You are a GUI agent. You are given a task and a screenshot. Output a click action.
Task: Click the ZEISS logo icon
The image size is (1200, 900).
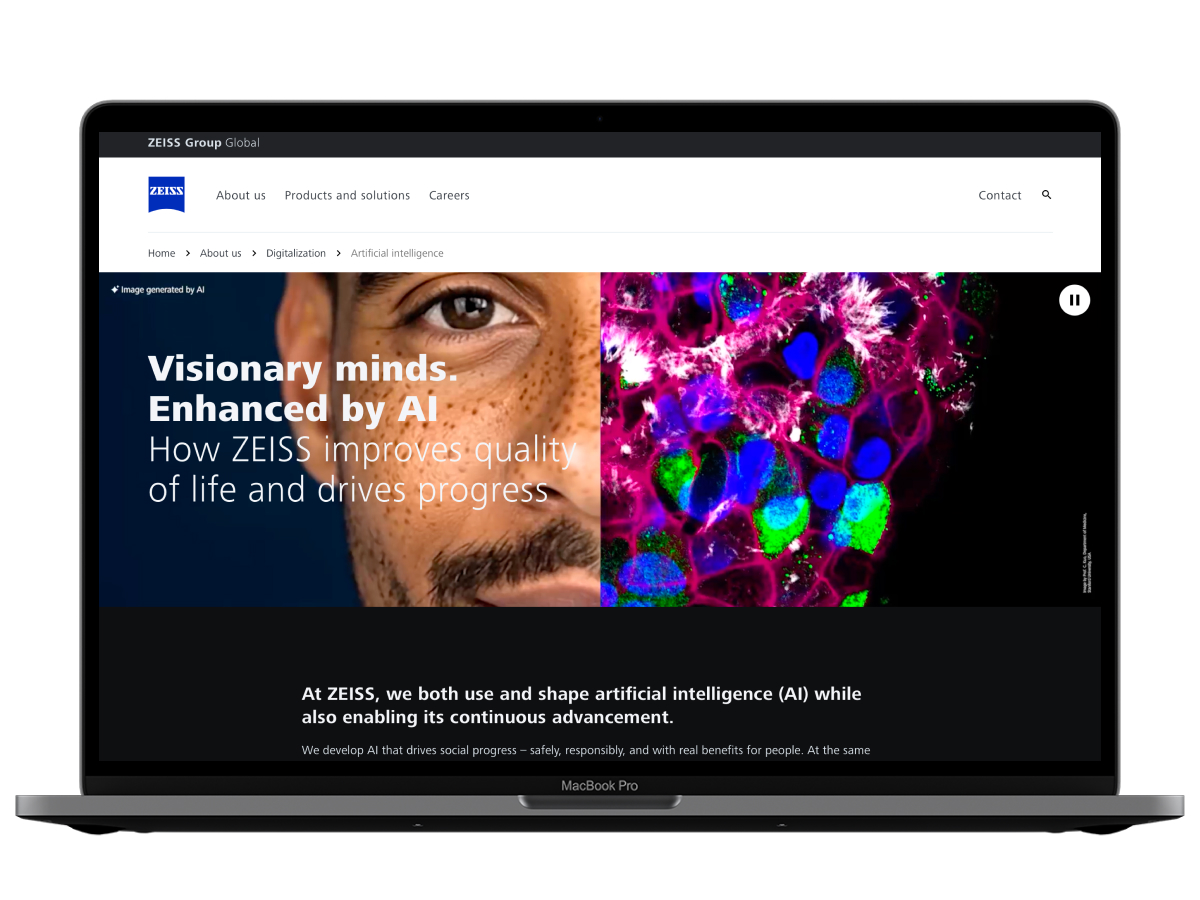tap(166, 195)
